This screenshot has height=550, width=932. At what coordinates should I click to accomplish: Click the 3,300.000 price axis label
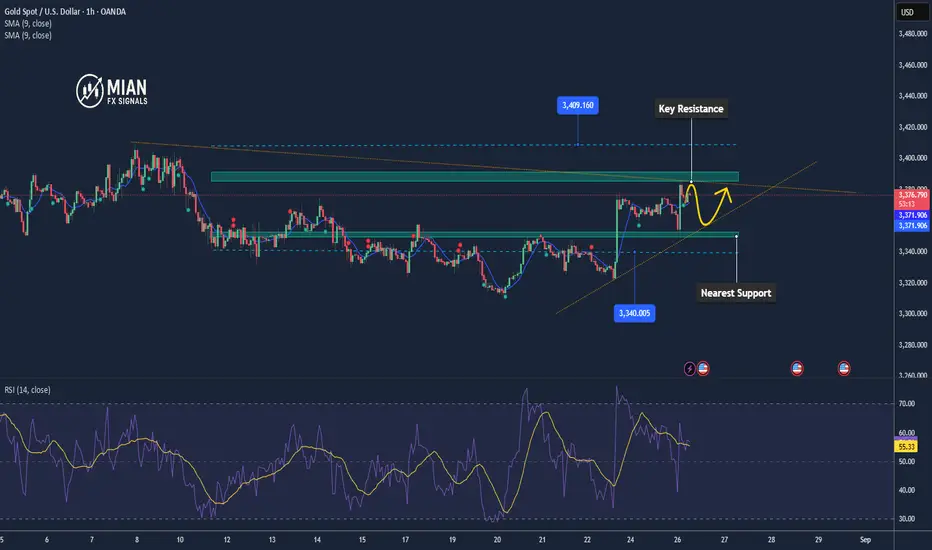coord(912,313)
